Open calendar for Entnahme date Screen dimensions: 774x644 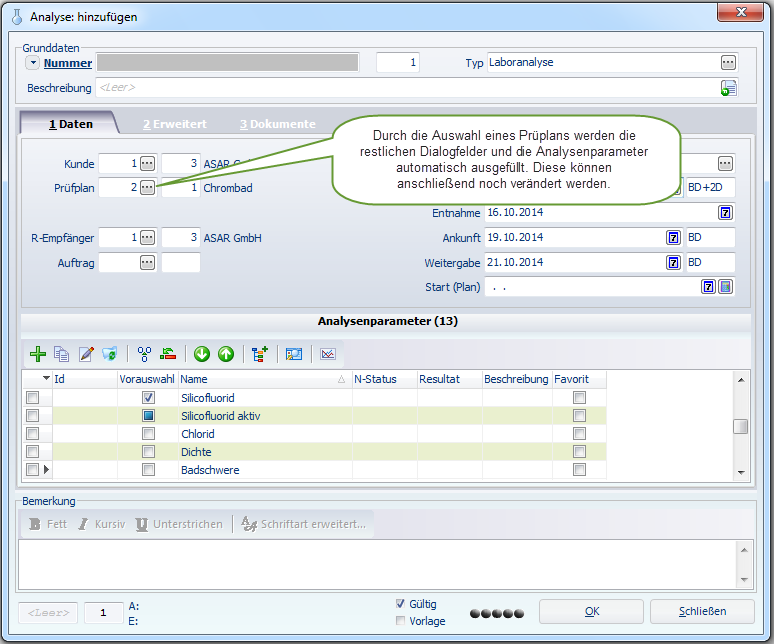pyautogui.click(x=725, y=213)
